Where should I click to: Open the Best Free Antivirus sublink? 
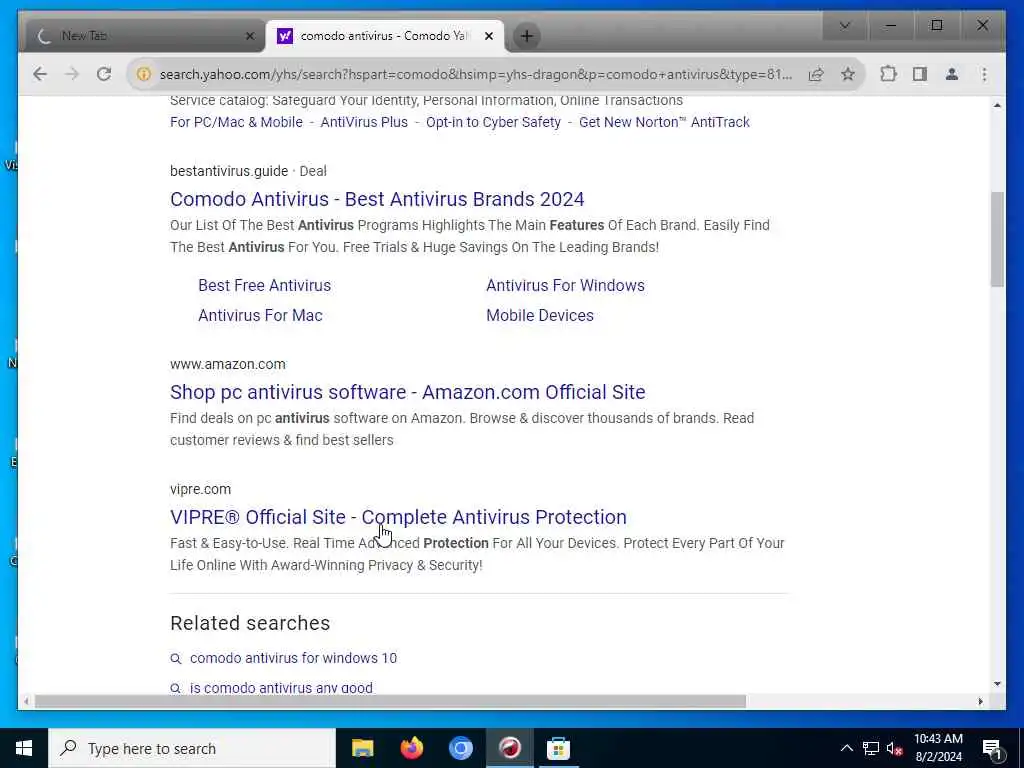tap(264, 285)
